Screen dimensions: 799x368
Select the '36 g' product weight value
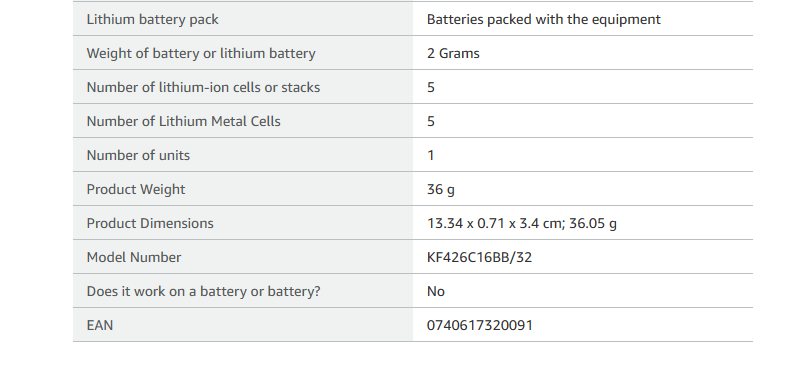click(441, 189)
